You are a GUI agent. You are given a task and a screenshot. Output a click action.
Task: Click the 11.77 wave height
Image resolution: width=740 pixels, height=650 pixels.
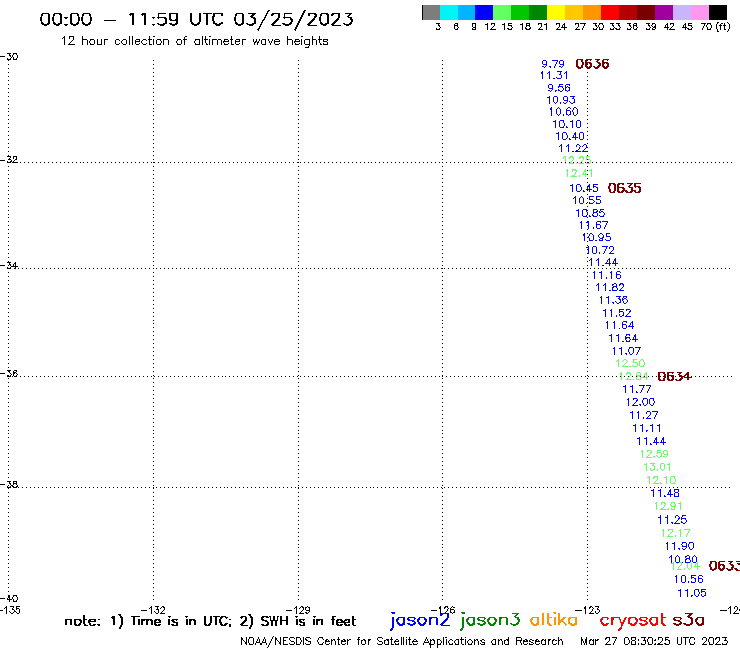coord(637,389)
